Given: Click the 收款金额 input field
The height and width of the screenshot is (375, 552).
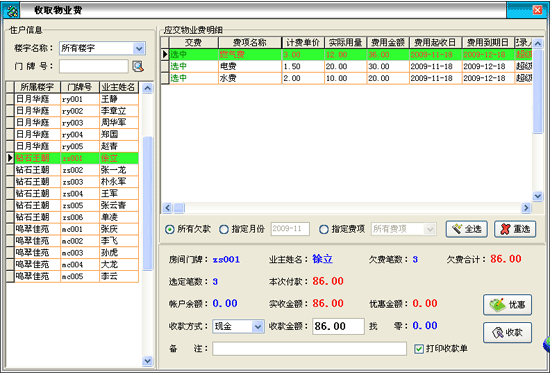Looking at the screenshot, I should (x=338, y=326).
